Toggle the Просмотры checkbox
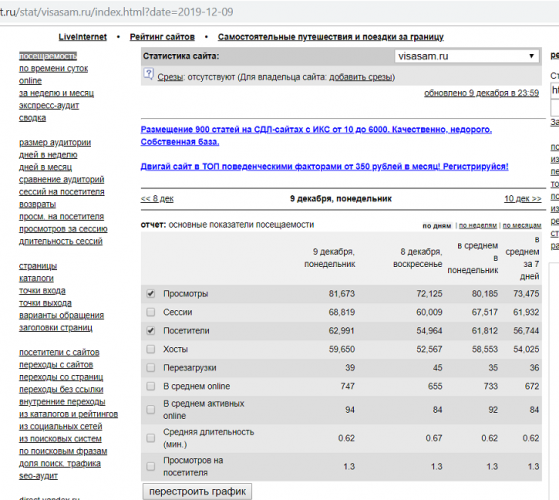This screenshot has height=500, width=559. 151,294
